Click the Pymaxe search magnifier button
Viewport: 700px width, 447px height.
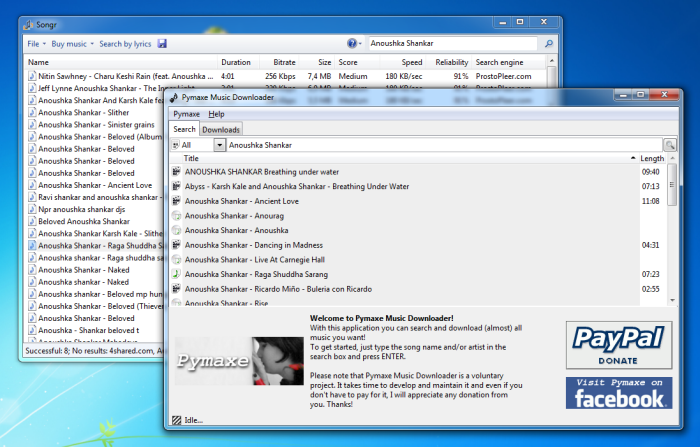point(669,145)
